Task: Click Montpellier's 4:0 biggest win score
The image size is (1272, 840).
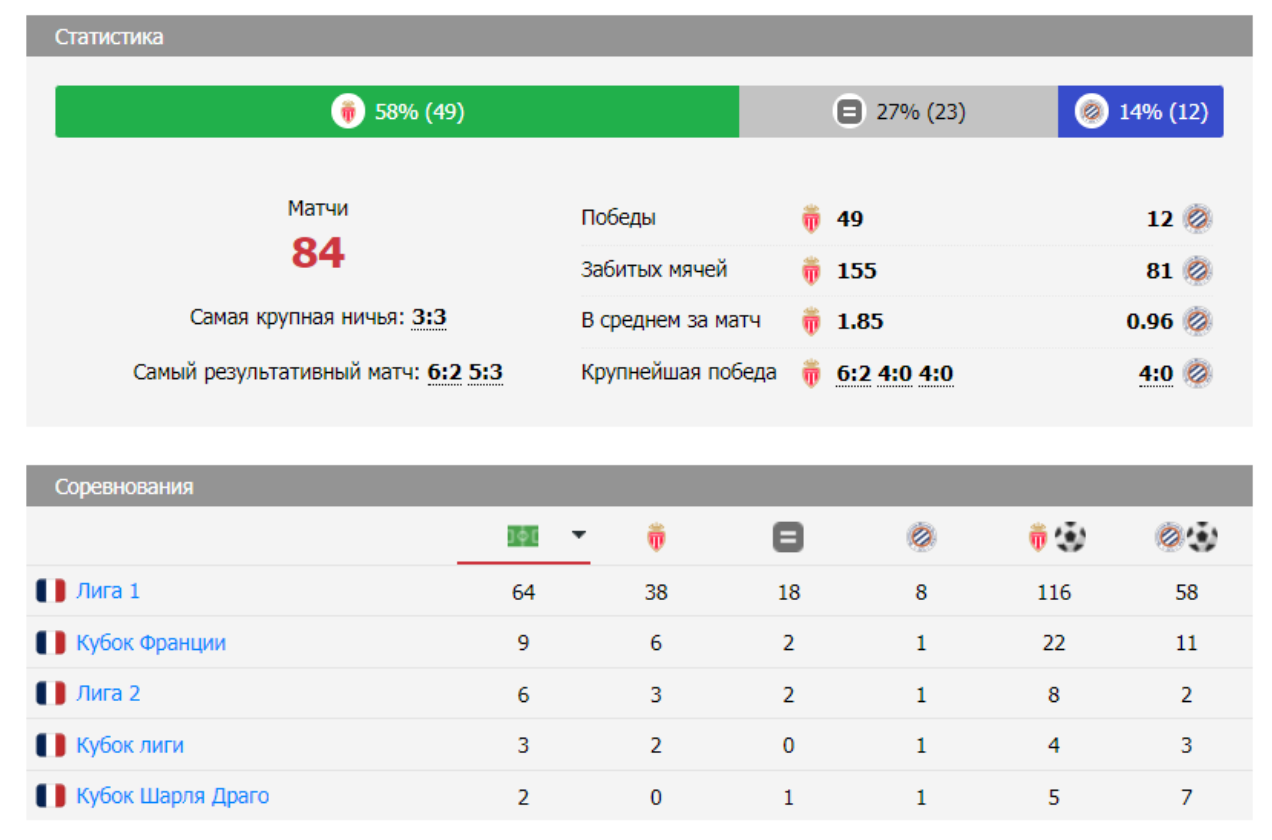Action: 1155,374
